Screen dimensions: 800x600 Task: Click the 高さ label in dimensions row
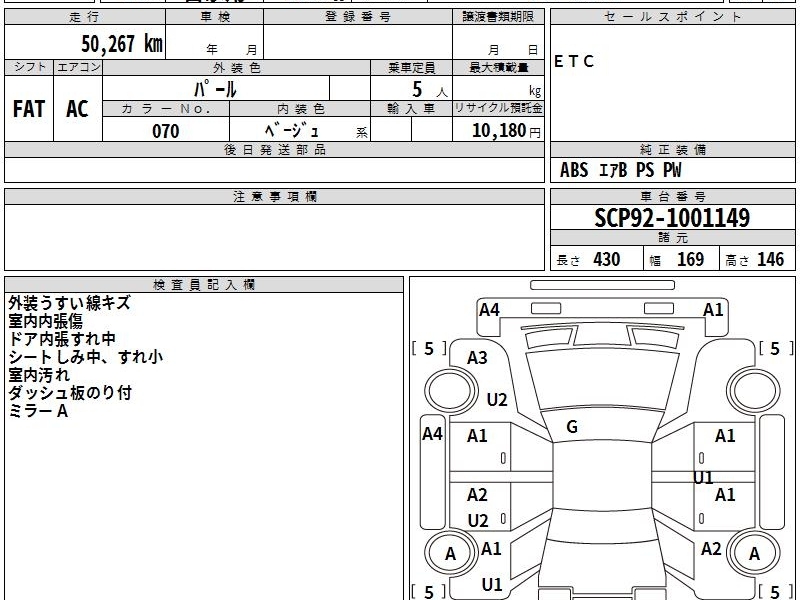[x=738, y=261]
